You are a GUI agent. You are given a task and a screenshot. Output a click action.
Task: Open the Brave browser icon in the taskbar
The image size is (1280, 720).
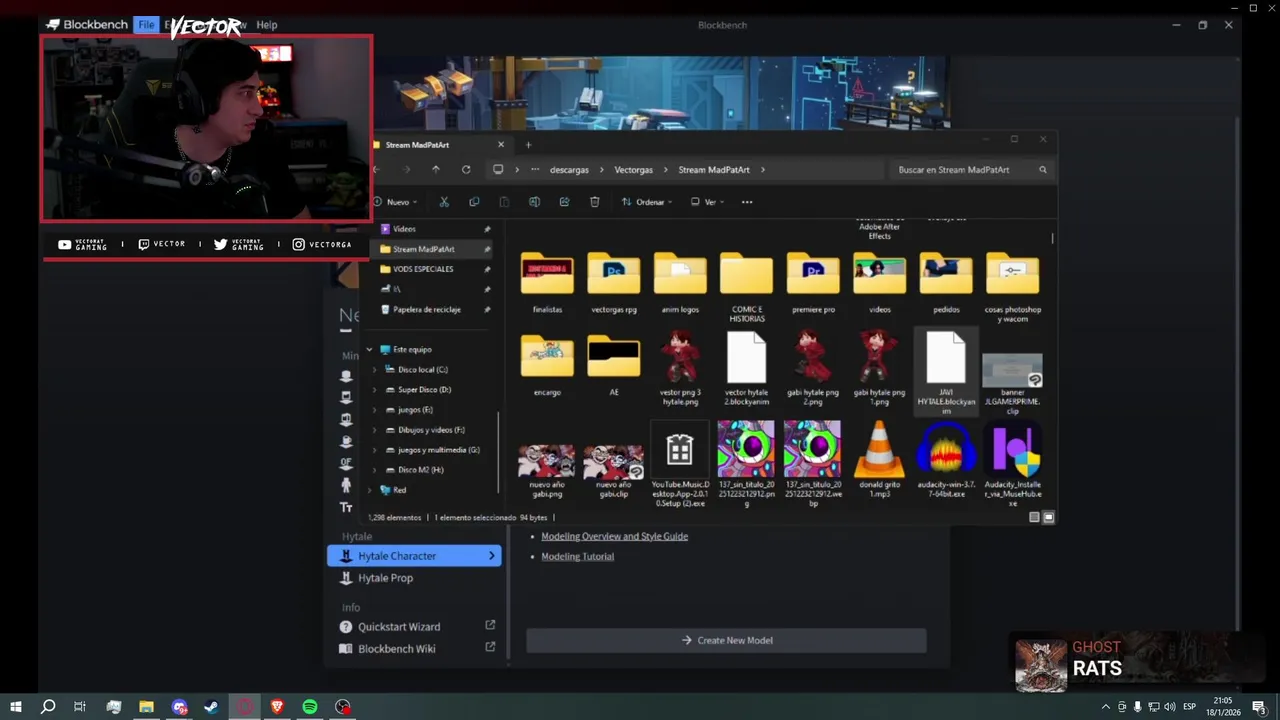click(277, 707)
